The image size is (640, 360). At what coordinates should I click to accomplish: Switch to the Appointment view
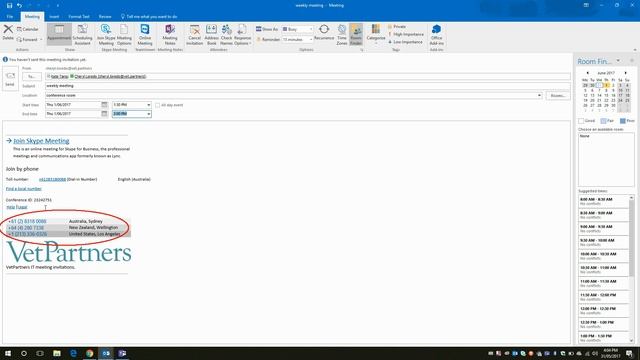[x=59, y=34]
